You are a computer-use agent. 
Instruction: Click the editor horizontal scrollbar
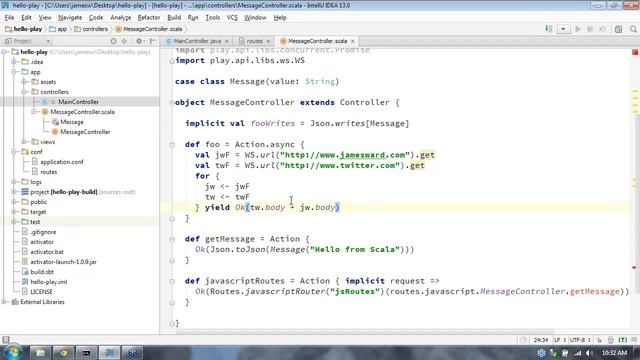[364, 332]
